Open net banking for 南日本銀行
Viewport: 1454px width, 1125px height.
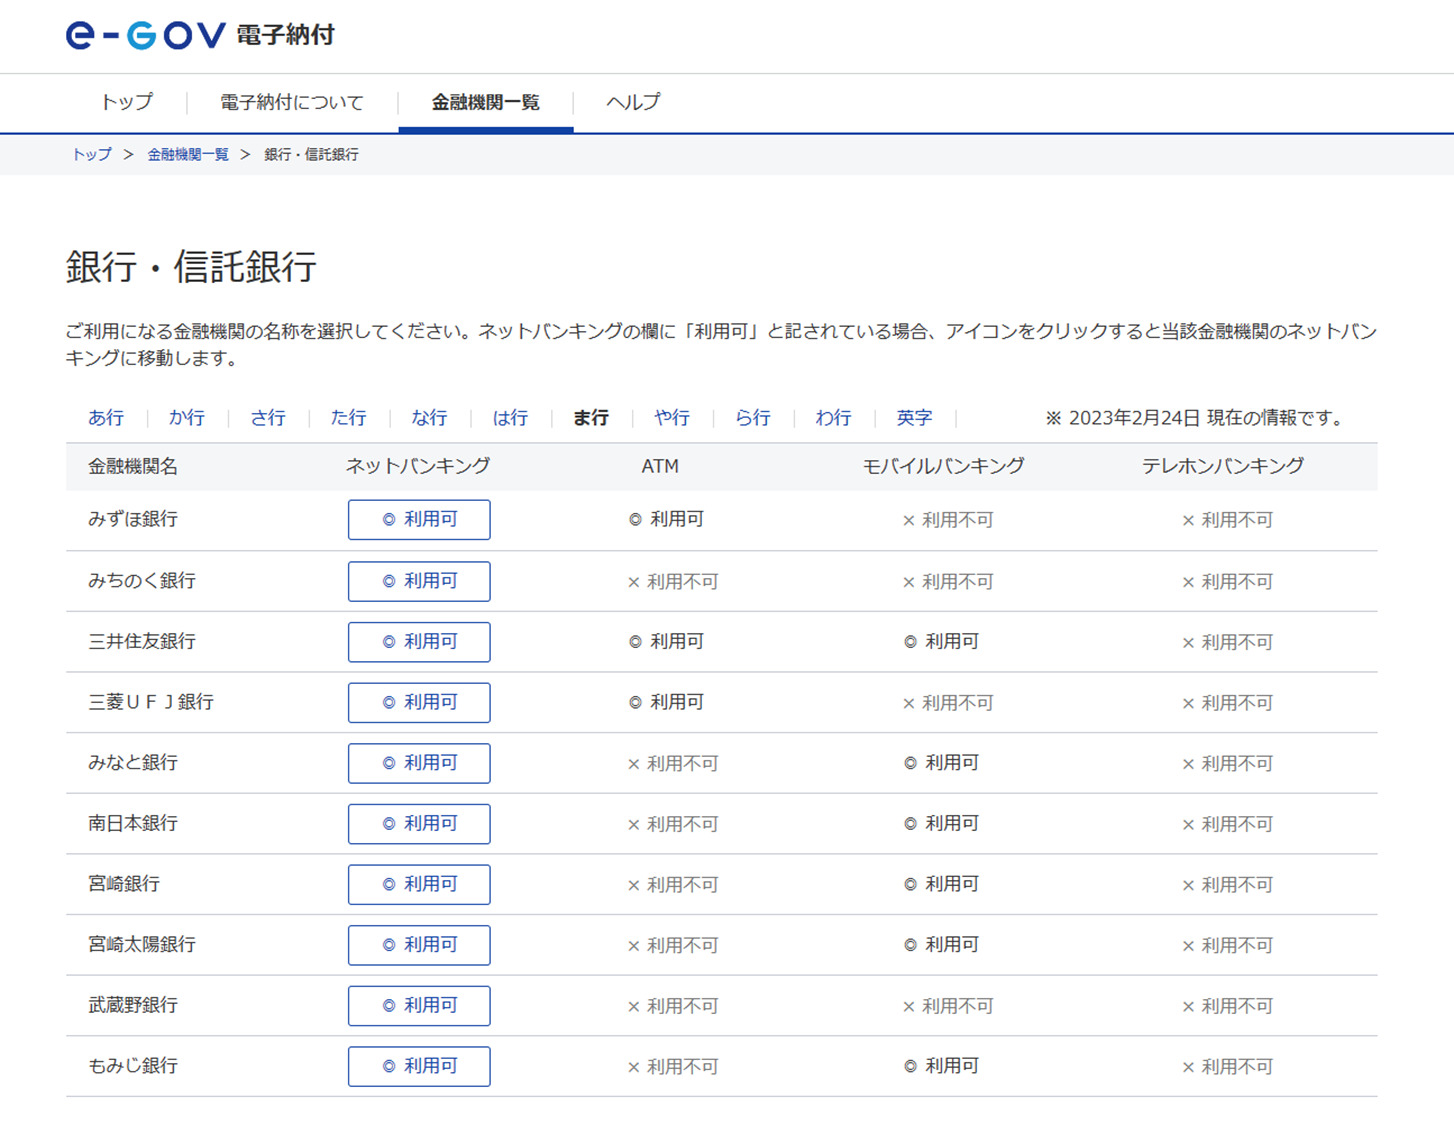click(x=419, y=824)
